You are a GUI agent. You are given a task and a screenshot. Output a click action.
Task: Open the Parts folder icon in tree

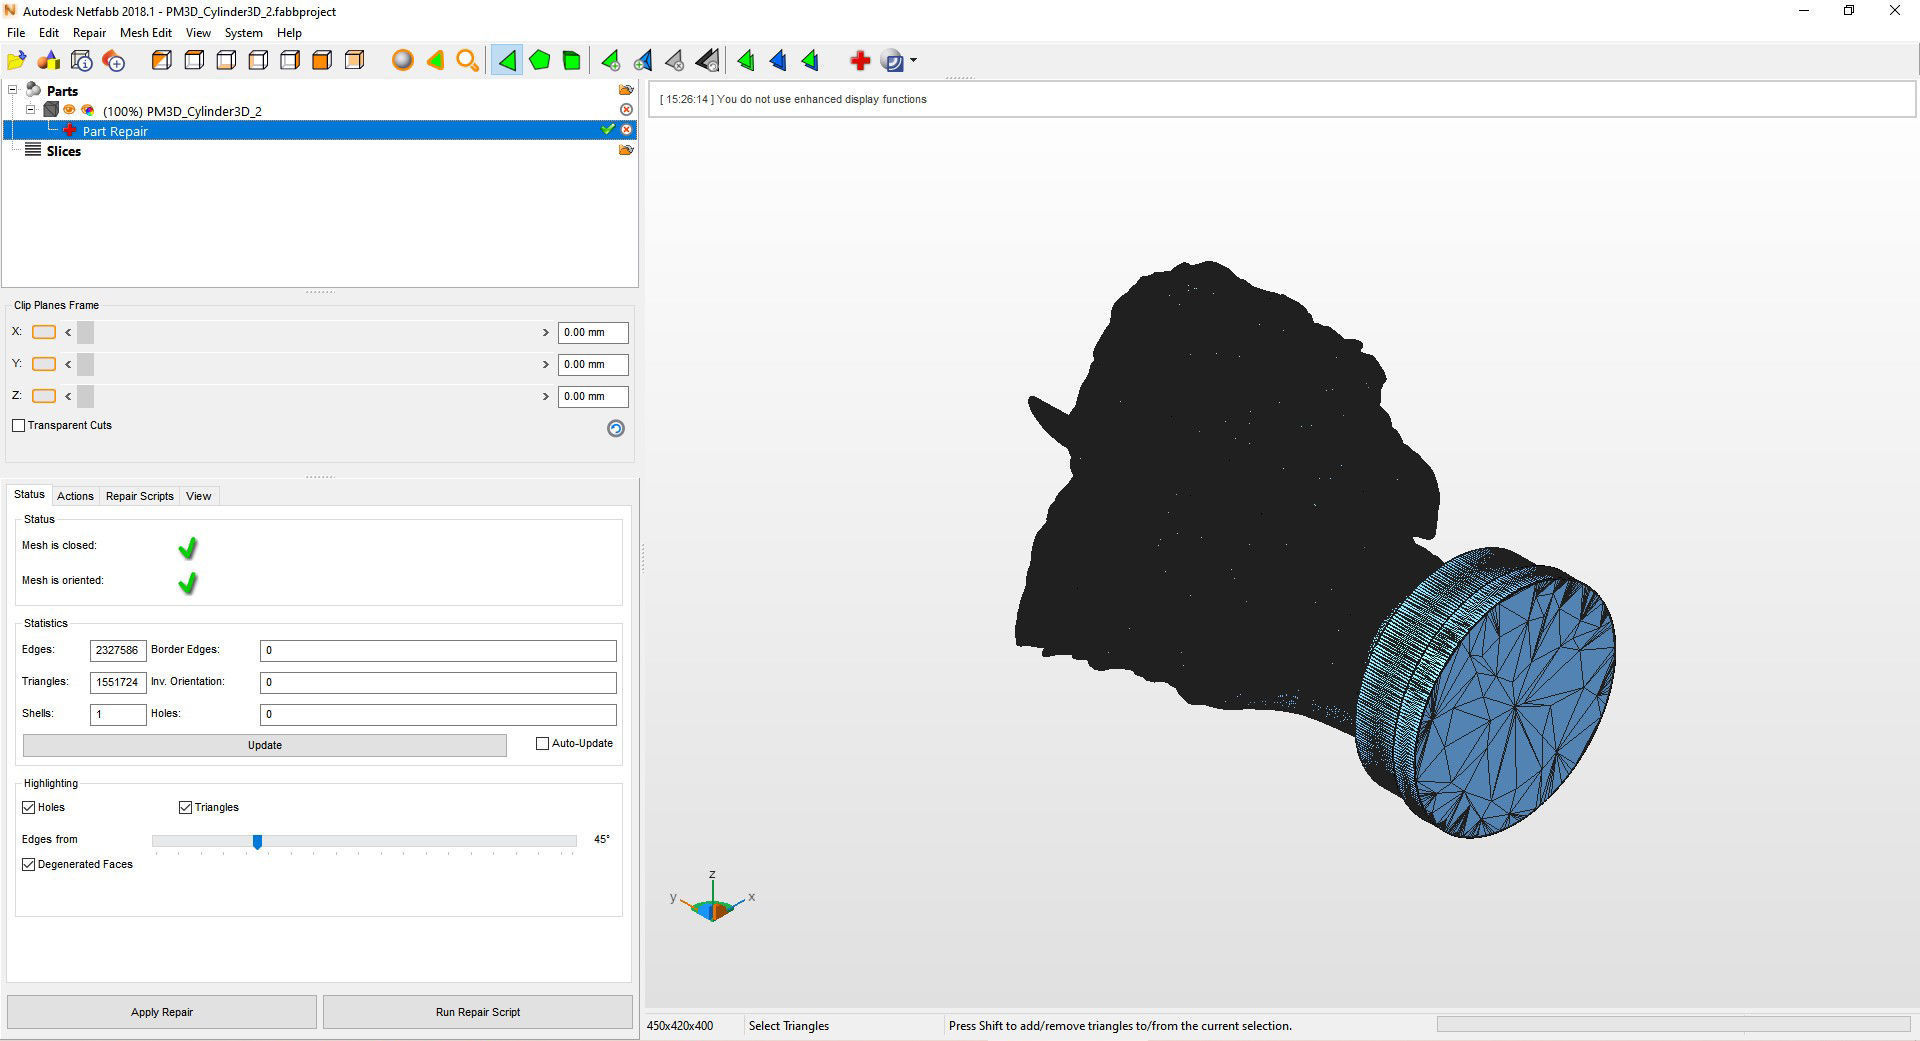pyautogui.click(x=626, y=90)
